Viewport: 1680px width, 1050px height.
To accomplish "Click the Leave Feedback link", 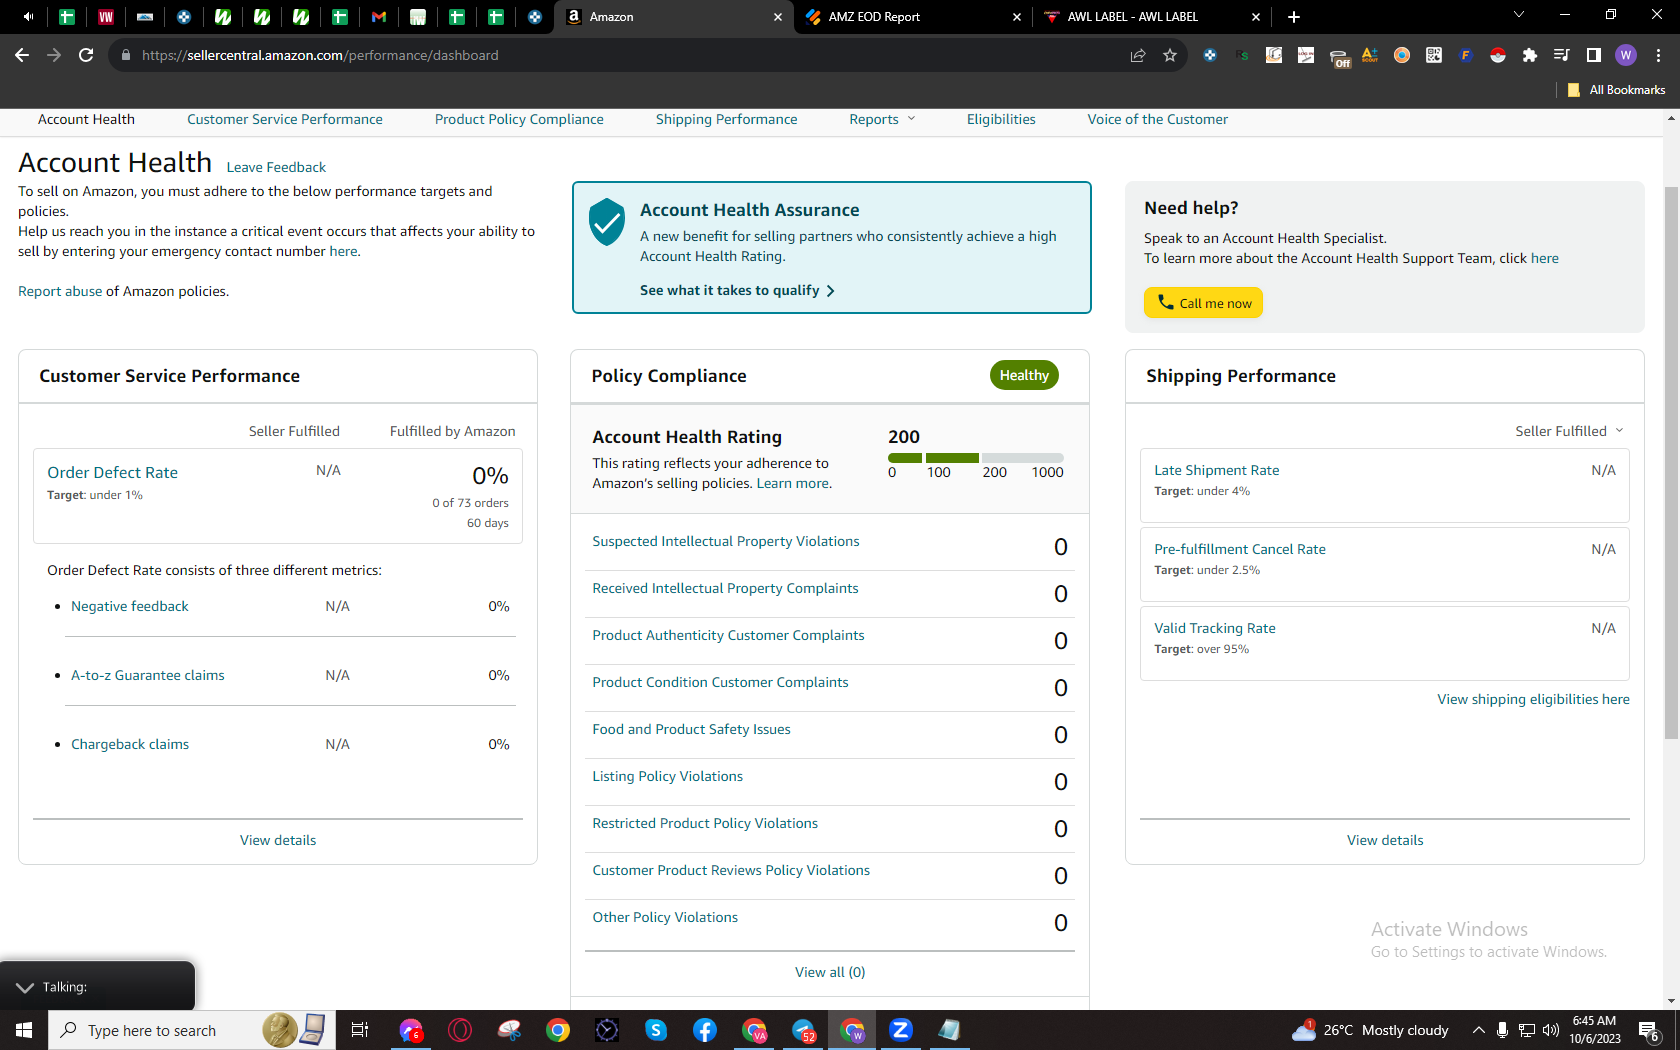I will pos(276,167).
